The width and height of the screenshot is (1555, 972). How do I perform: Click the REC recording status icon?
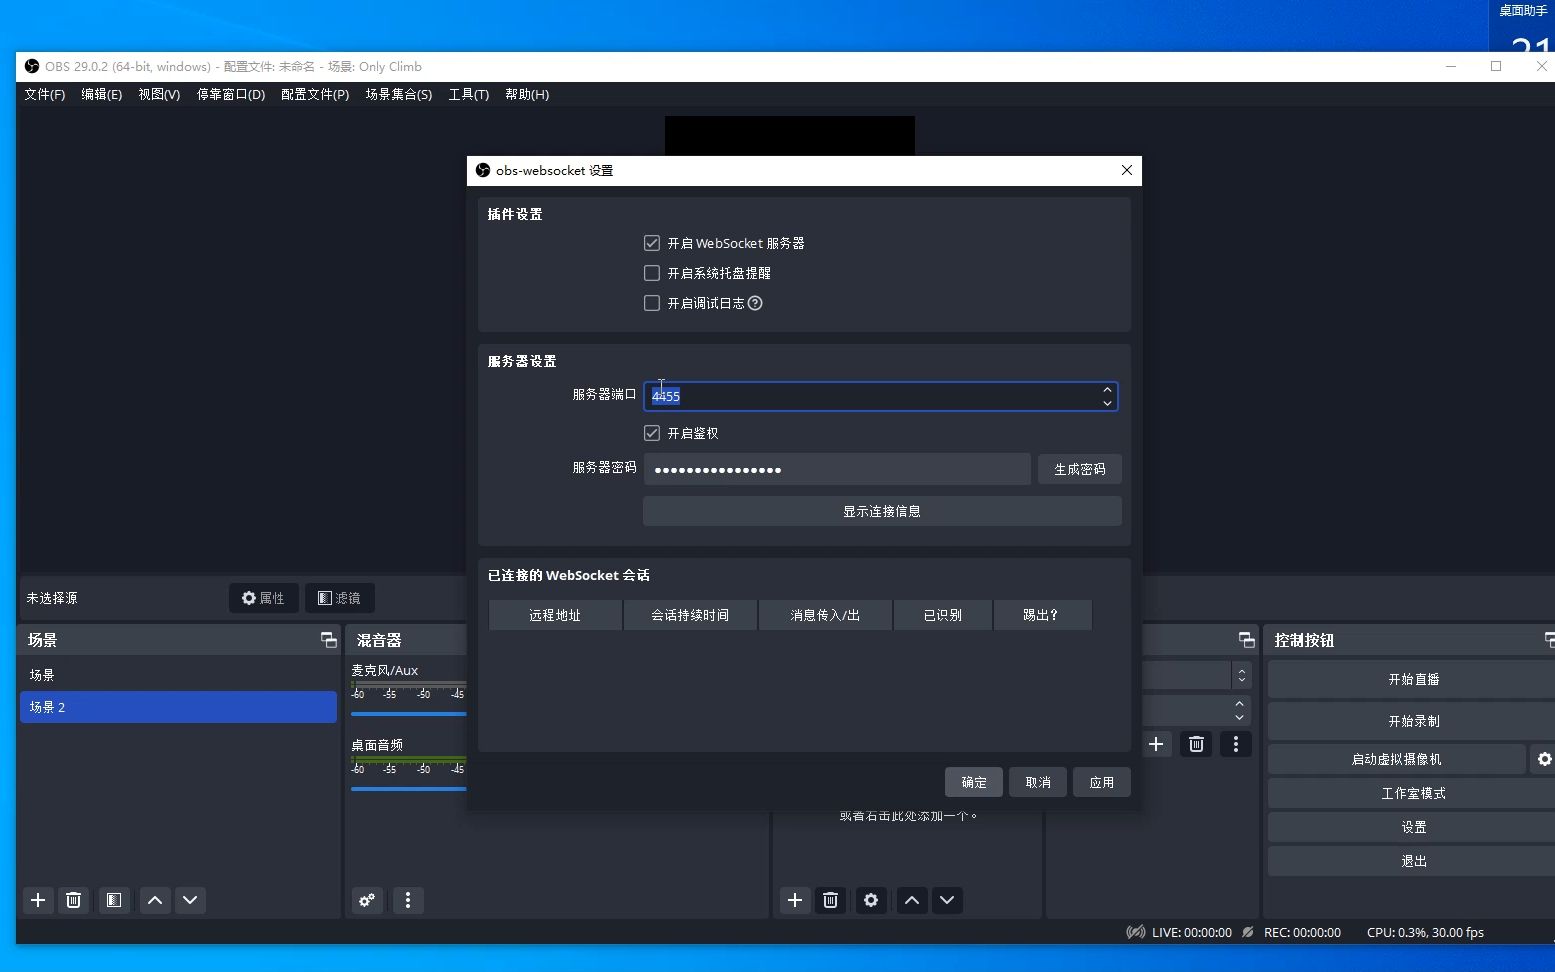tap(1248, 932)
